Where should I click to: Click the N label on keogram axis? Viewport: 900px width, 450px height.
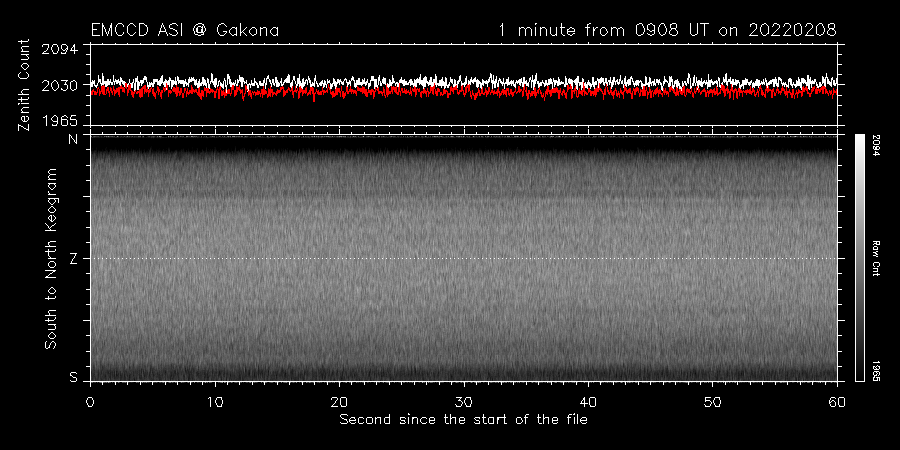73,139
